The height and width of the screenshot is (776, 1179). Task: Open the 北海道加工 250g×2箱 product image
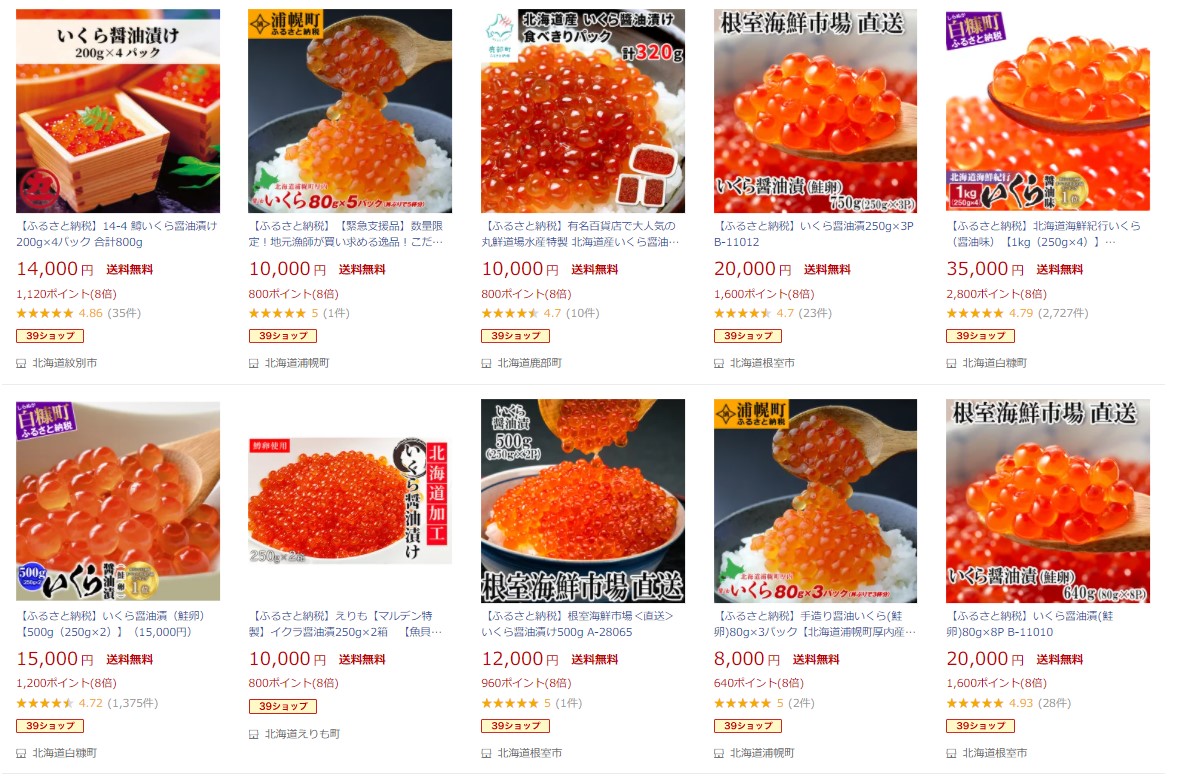pos(350,501)
